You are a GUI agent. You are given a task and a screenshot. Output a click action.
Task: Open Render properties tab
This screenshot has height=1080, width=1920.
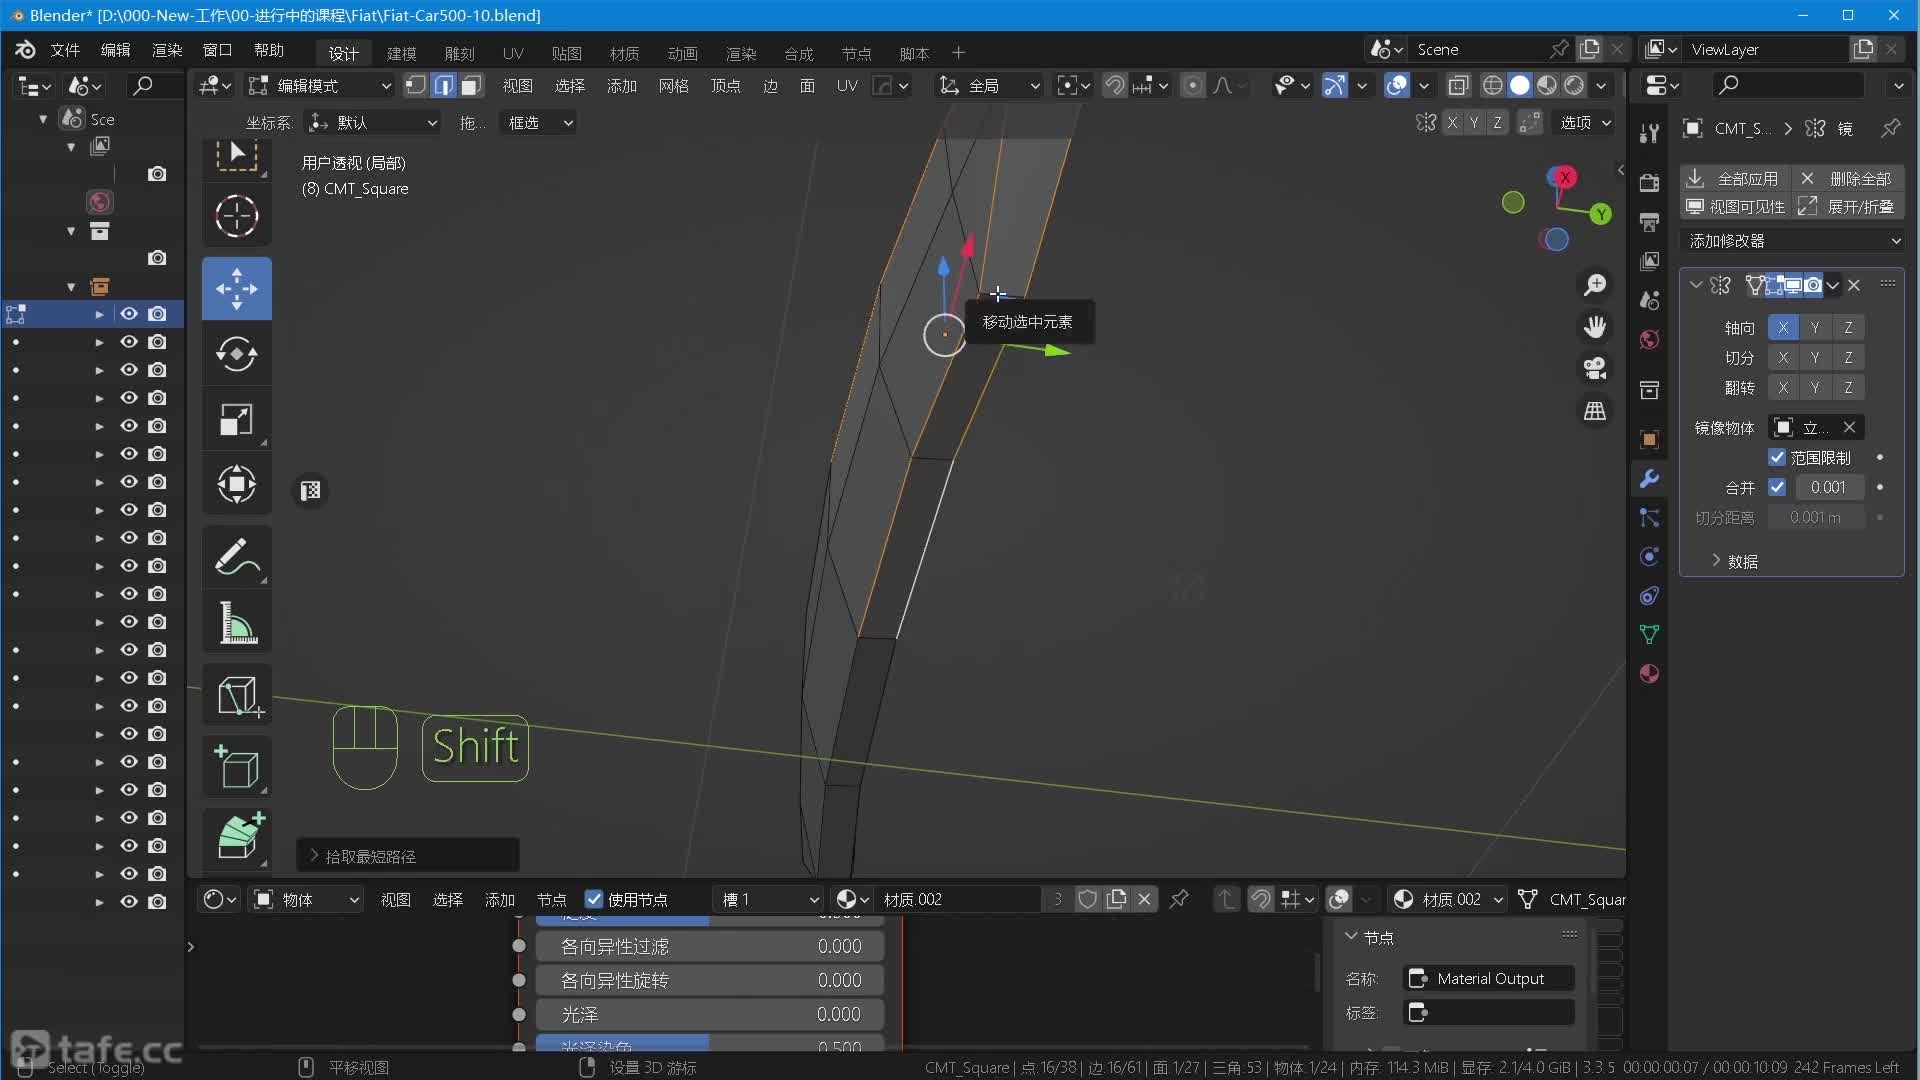pyautogui.click(x=1649, y=183)
